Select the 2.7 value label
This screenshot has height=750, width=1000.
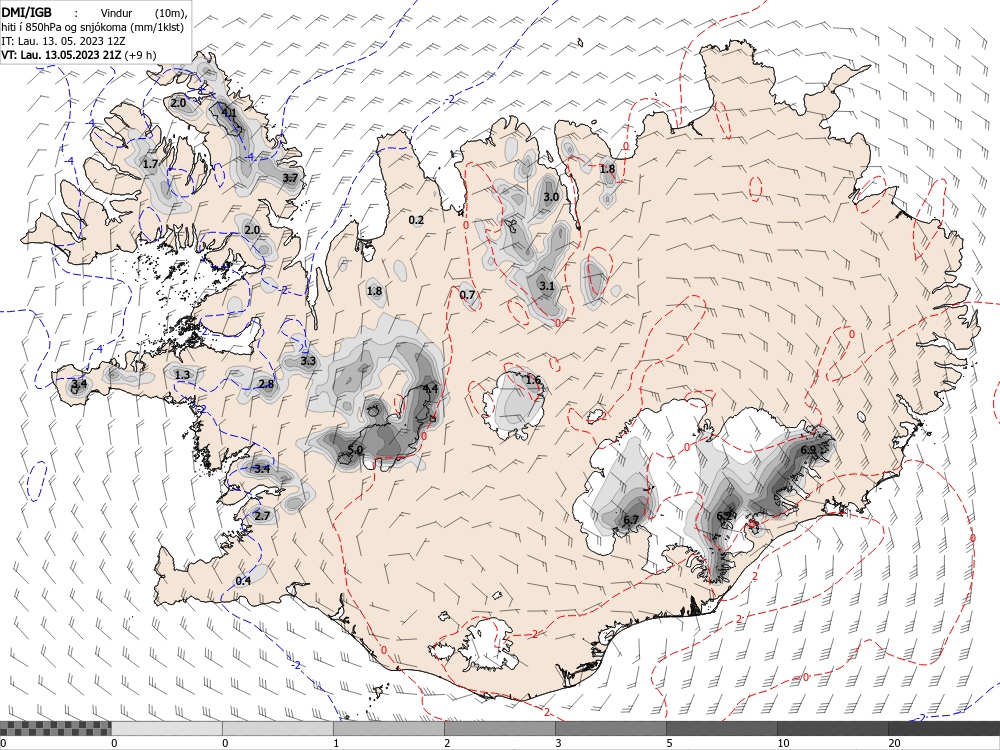tap(262, 516)
